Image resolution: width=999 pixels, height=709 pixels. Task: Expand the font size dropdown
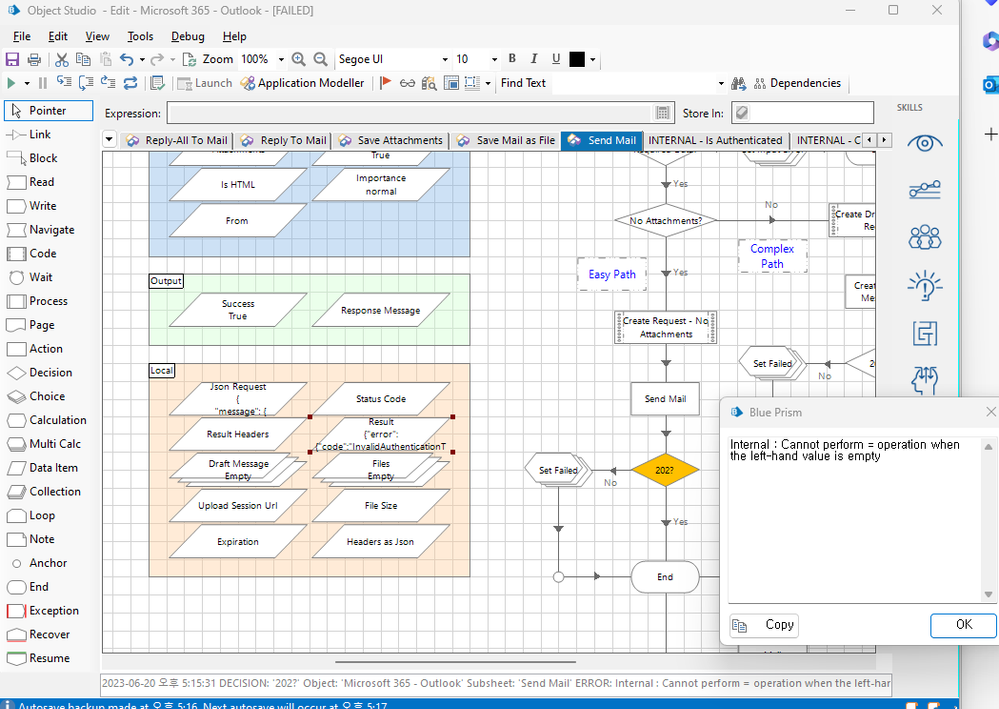point(493,60)
